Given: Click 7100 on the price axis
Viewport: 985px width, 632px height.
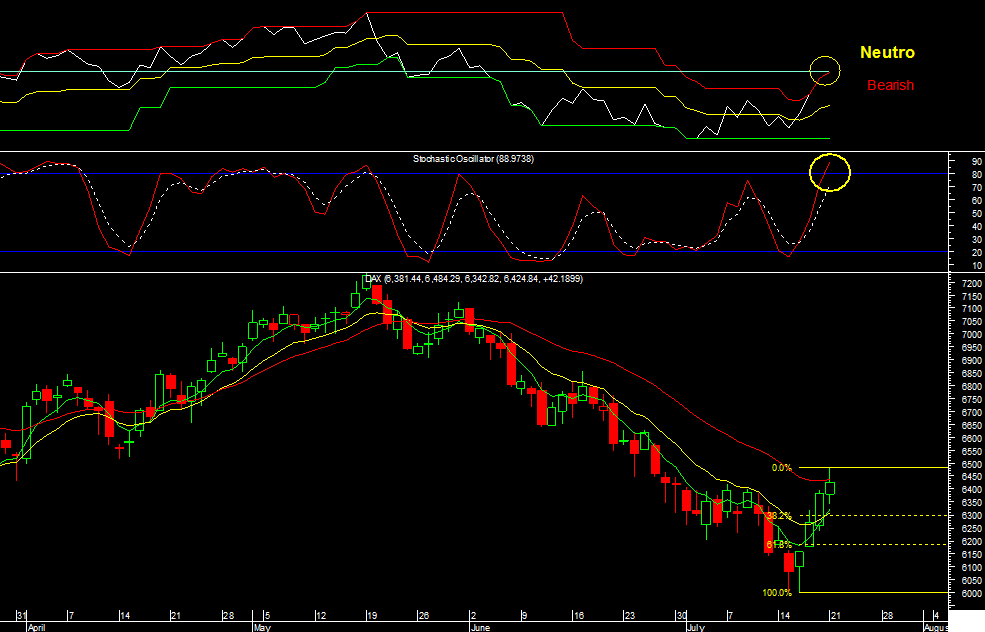Looking at the screenshot, I should (x=971, y=309).
